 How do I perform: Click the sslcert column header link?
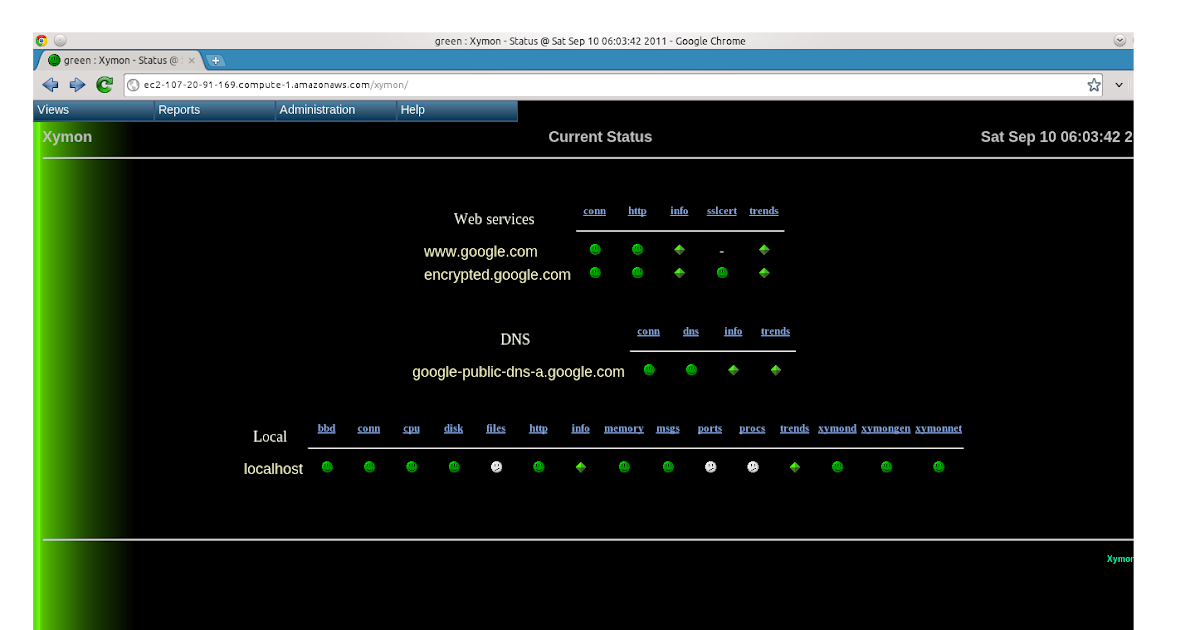(x=721, y=211)
